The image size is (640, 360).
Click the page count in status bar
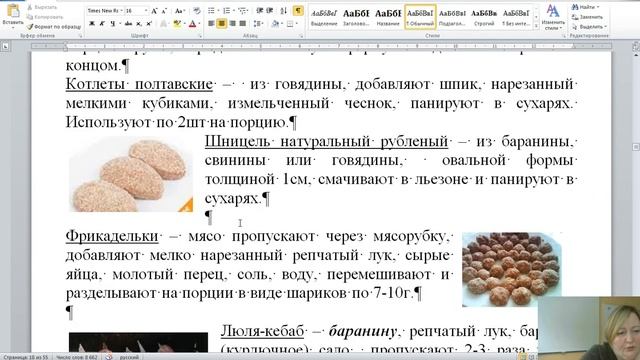[26, 357]
